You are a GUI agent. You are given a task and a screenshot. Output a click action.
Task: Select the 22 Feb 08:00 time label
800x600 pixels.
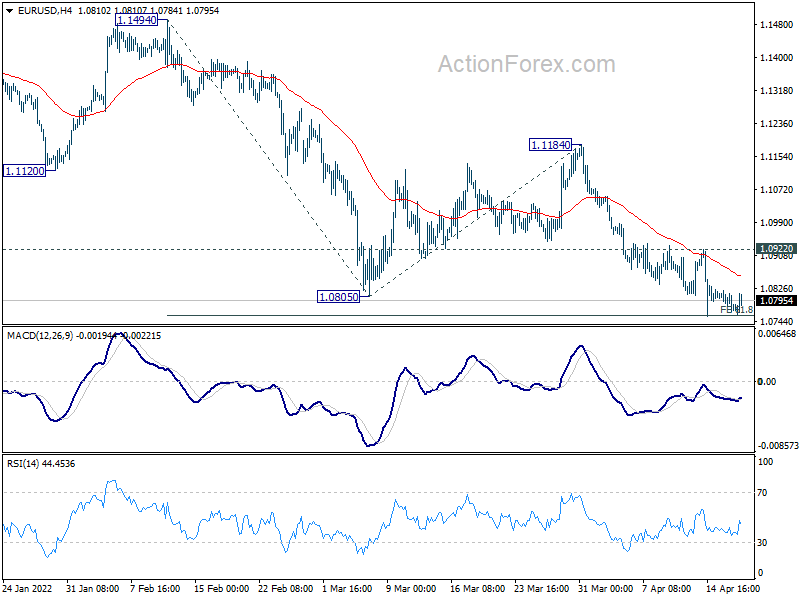coord(286,589)
